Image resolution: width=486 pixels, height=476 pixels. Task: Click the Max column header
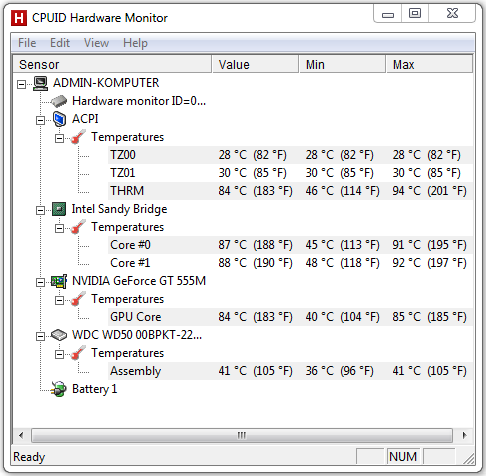click(x=429, y=64)
